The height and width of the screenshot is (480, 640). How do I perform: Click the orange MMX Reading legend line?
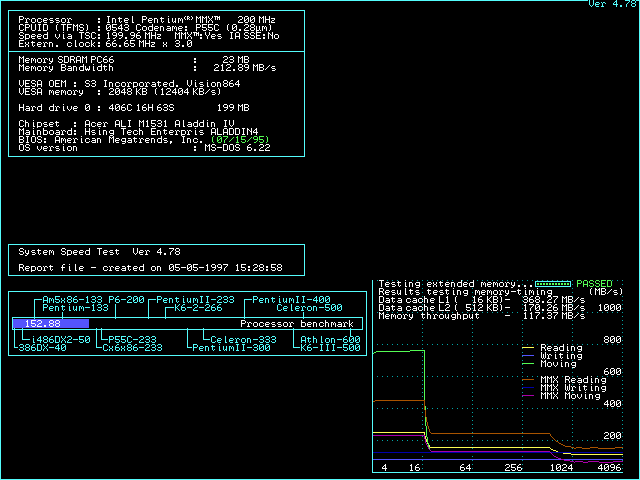pyautogui.click(x=528, y=380)
